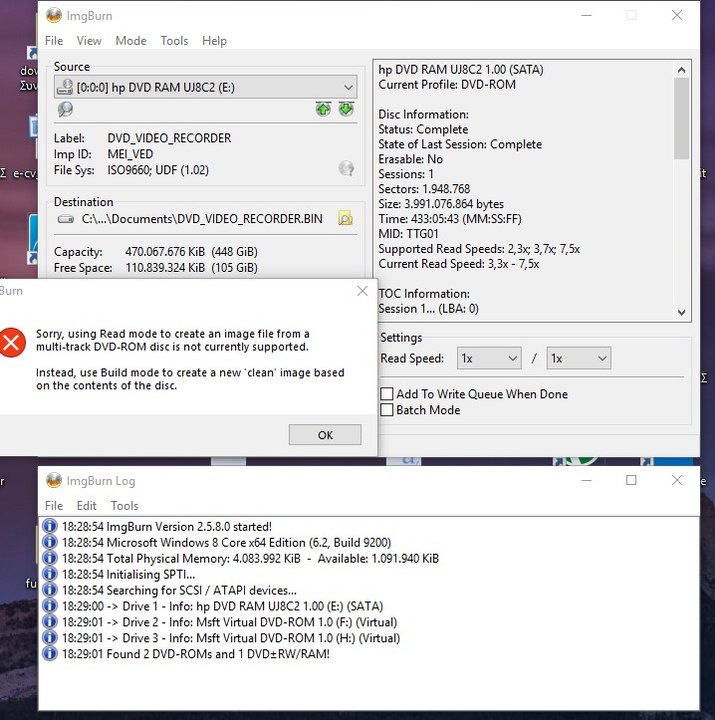Viewport: 715px width, 720px height.
Task: Click info icon on 'Drive 3' log row
Action: point(50,638)
